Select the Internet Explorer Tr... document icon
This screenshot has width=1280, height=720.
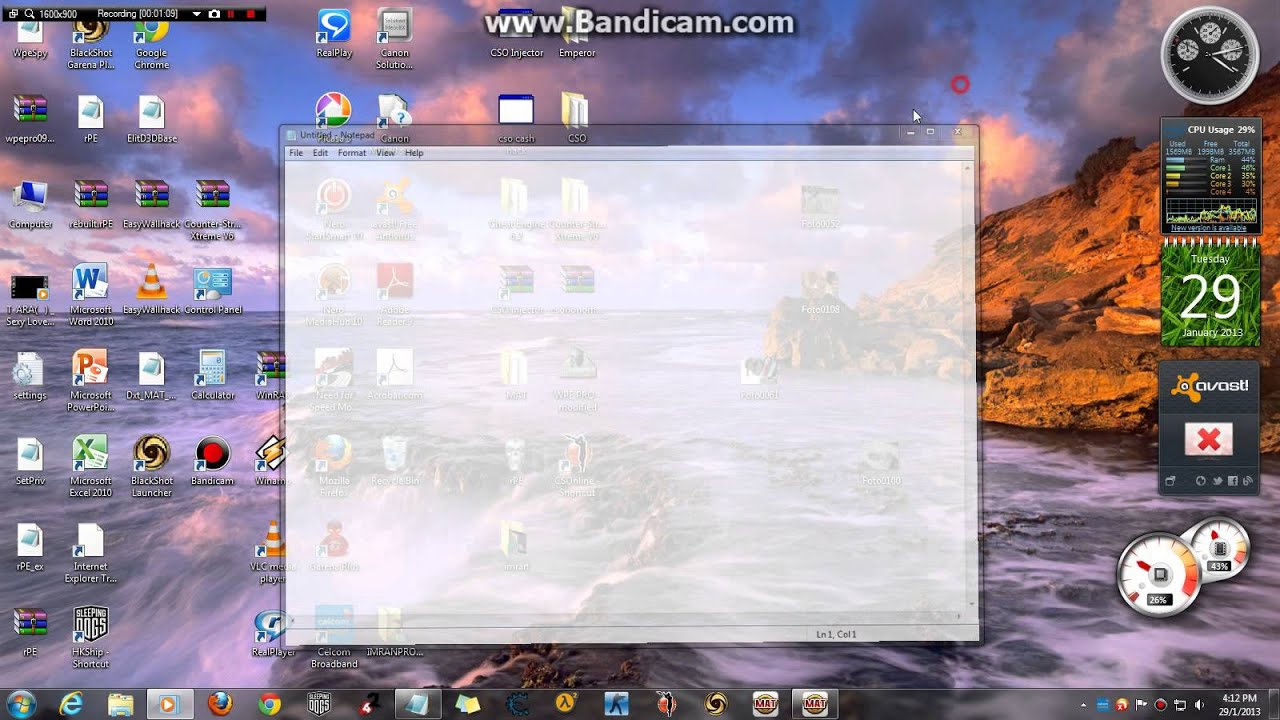point(90,552)
